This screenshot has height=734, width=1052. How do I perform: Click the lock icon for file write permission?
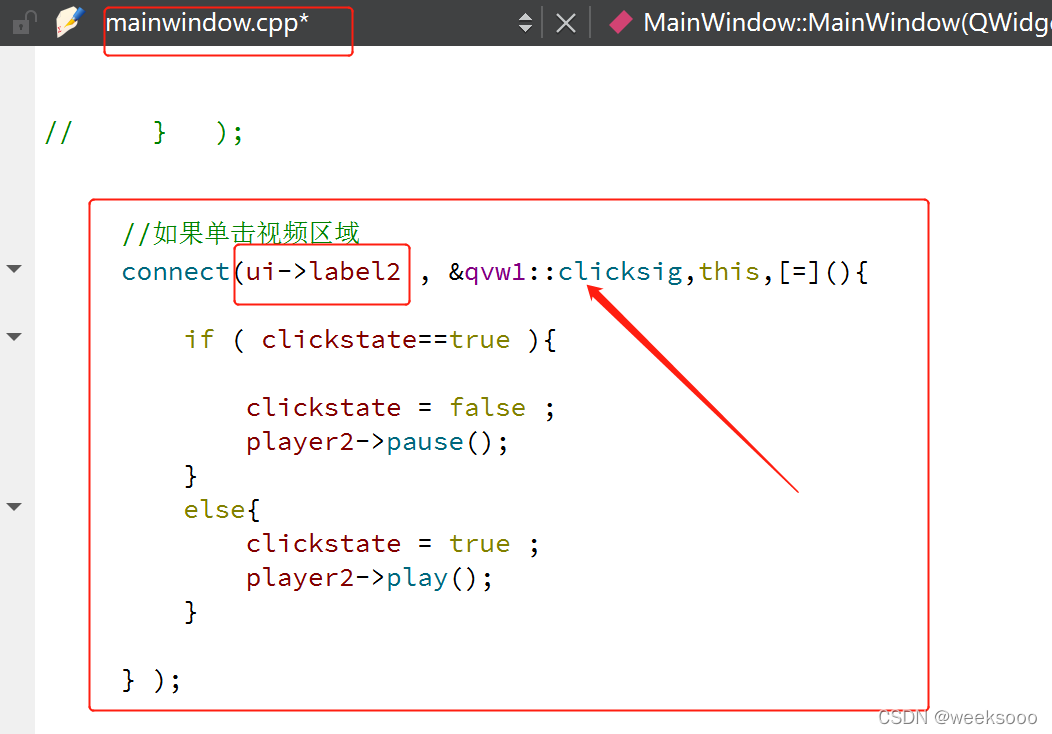23,22
